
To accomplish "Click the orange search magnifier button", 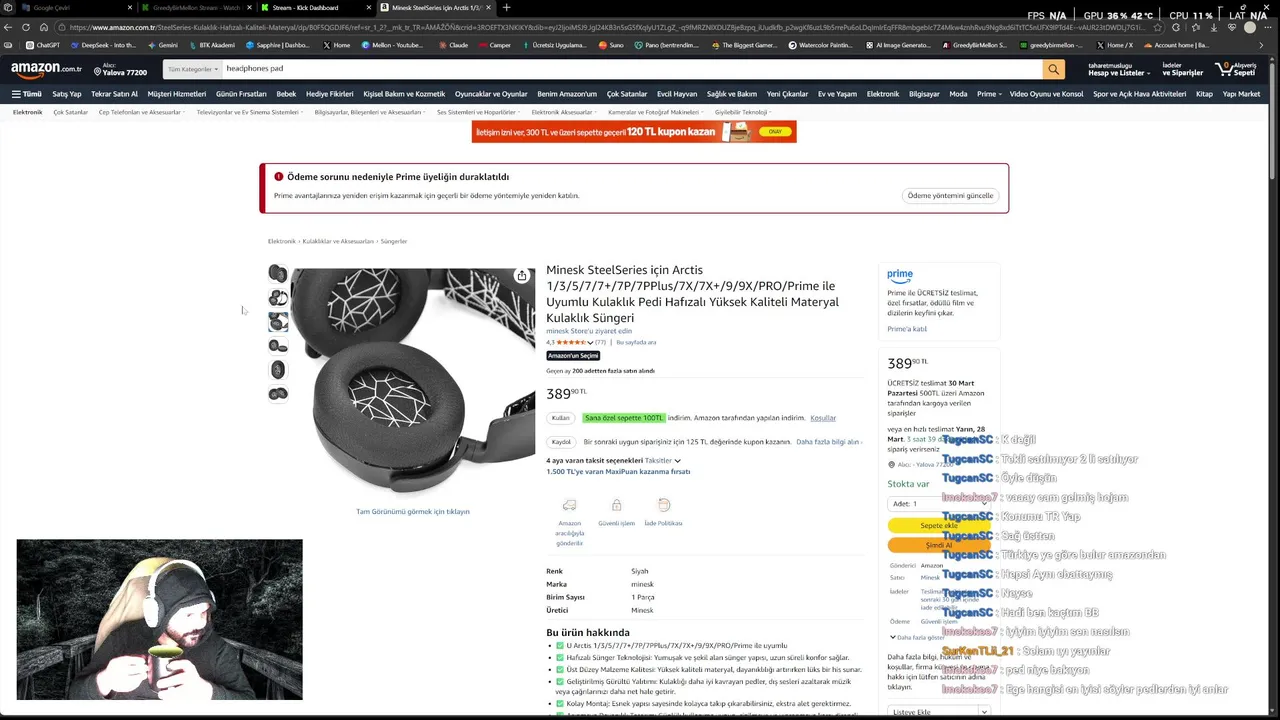I will [1053, 69].
